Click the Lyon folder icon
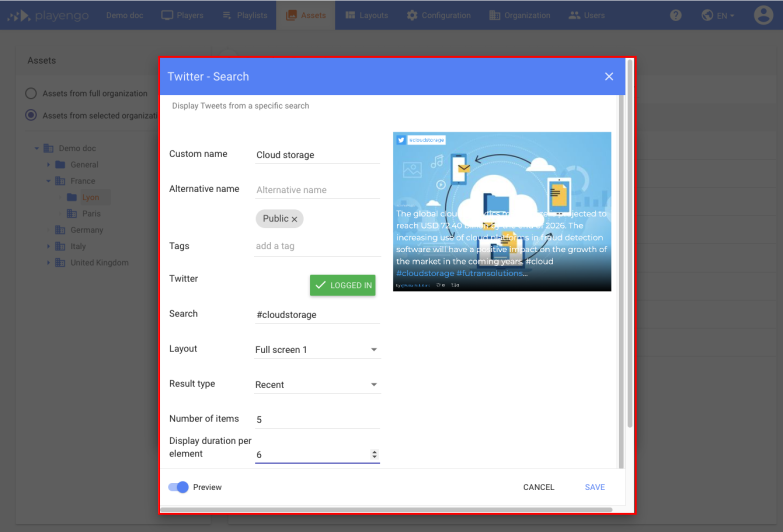783x532 pixels. click(x=72, y=197)
